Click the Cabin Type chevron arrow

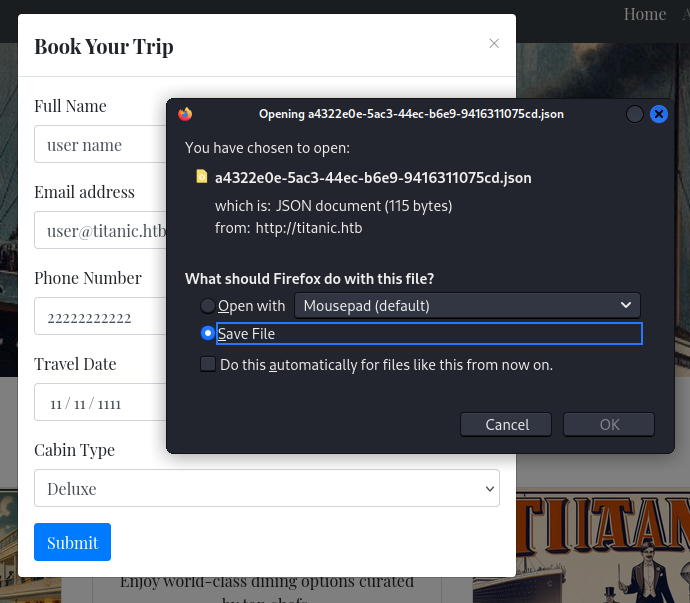point(489,489)
